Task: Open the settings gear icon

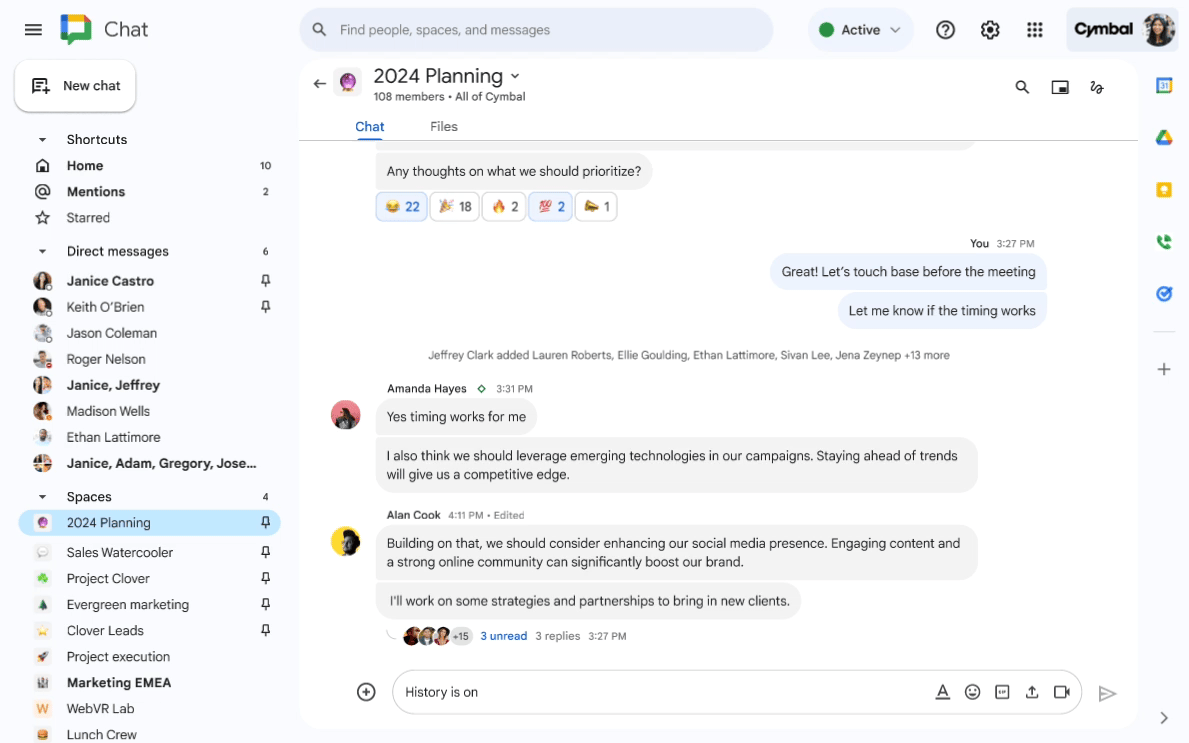Action: 990,30
